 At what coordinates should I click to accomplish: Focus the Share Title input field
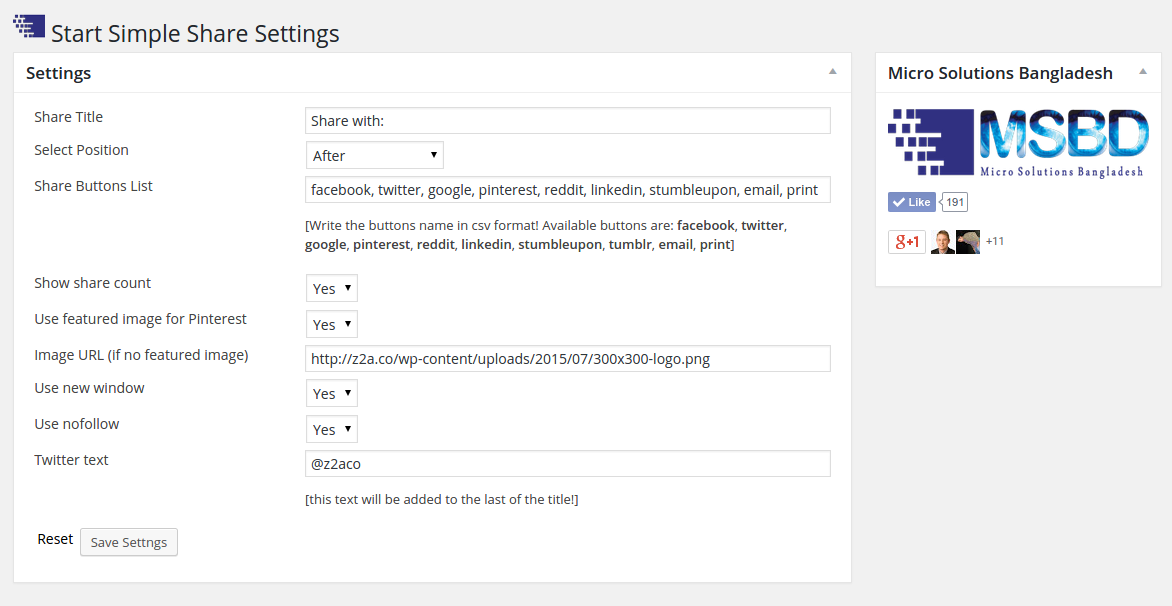568,120
